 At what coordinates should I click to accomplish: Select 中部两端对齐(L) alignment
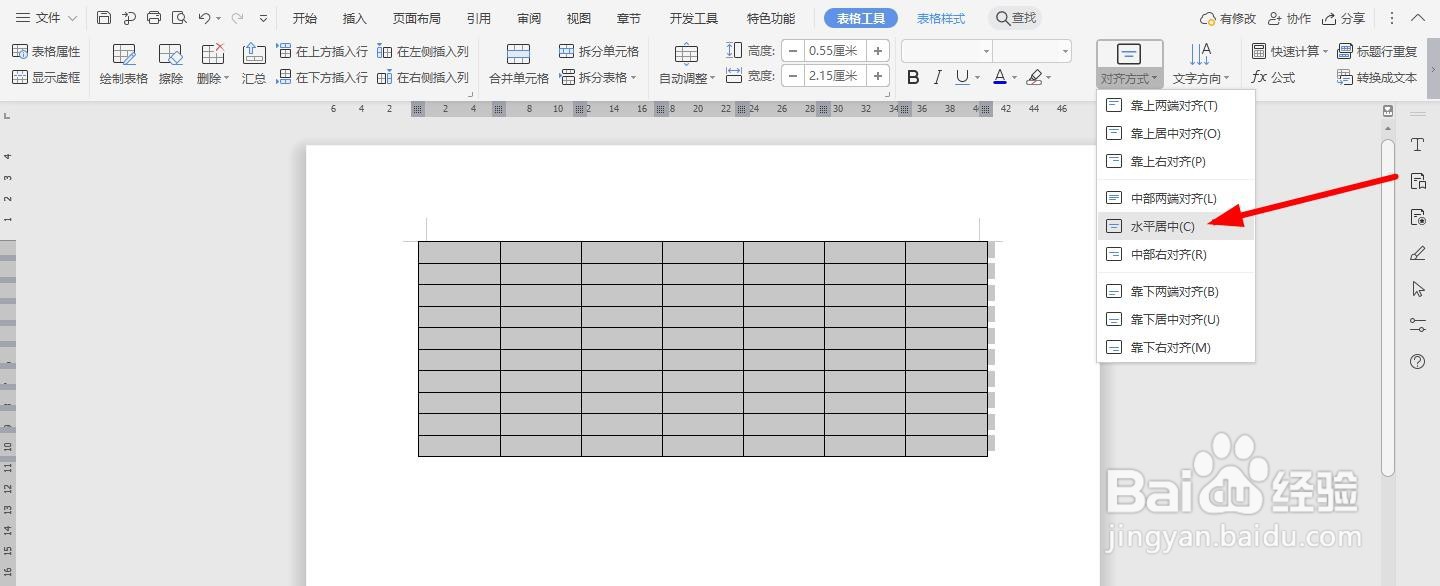point(1175,198)
